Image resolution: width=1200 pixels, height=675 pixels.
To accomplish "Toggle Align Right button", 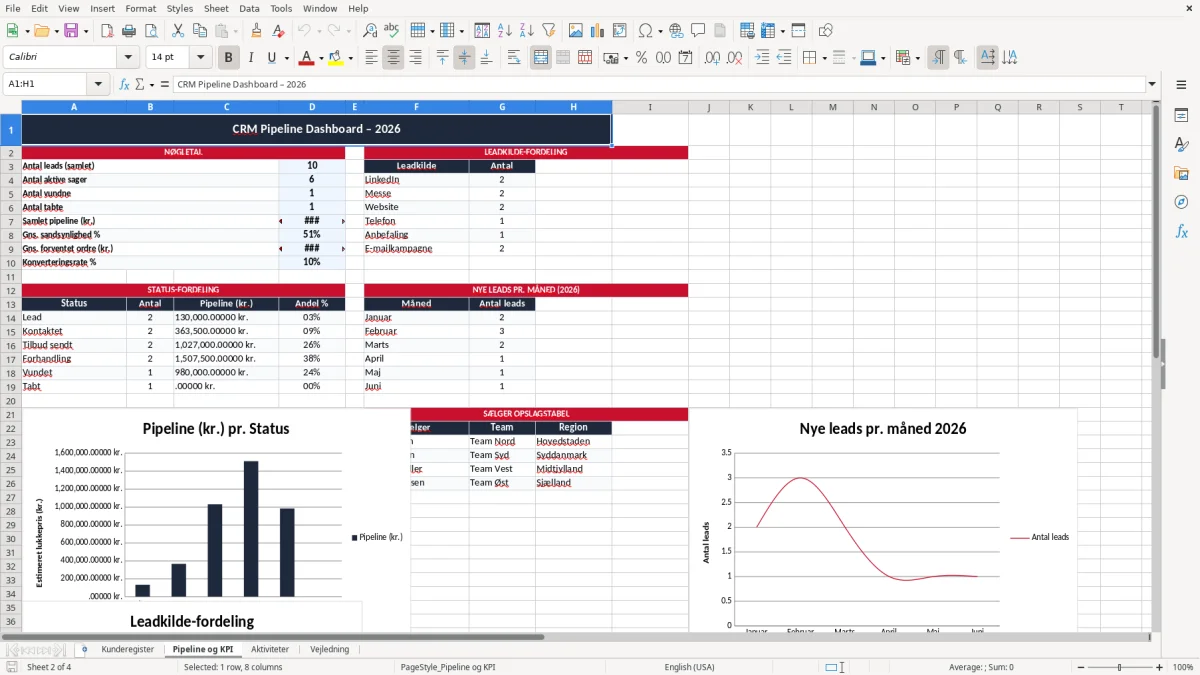I will 415,58.
